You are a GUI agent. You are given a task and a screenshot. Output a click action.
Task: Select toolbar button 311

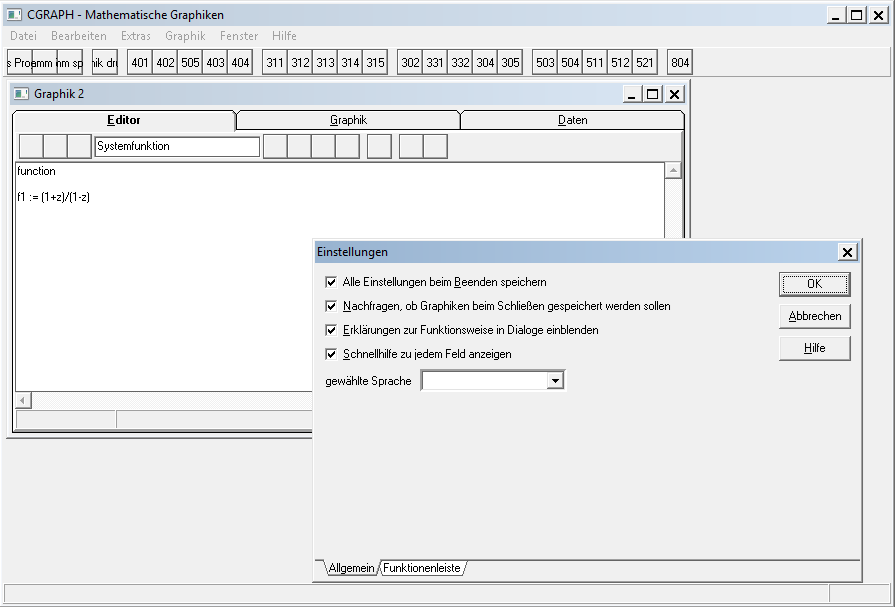click(275, 63)
